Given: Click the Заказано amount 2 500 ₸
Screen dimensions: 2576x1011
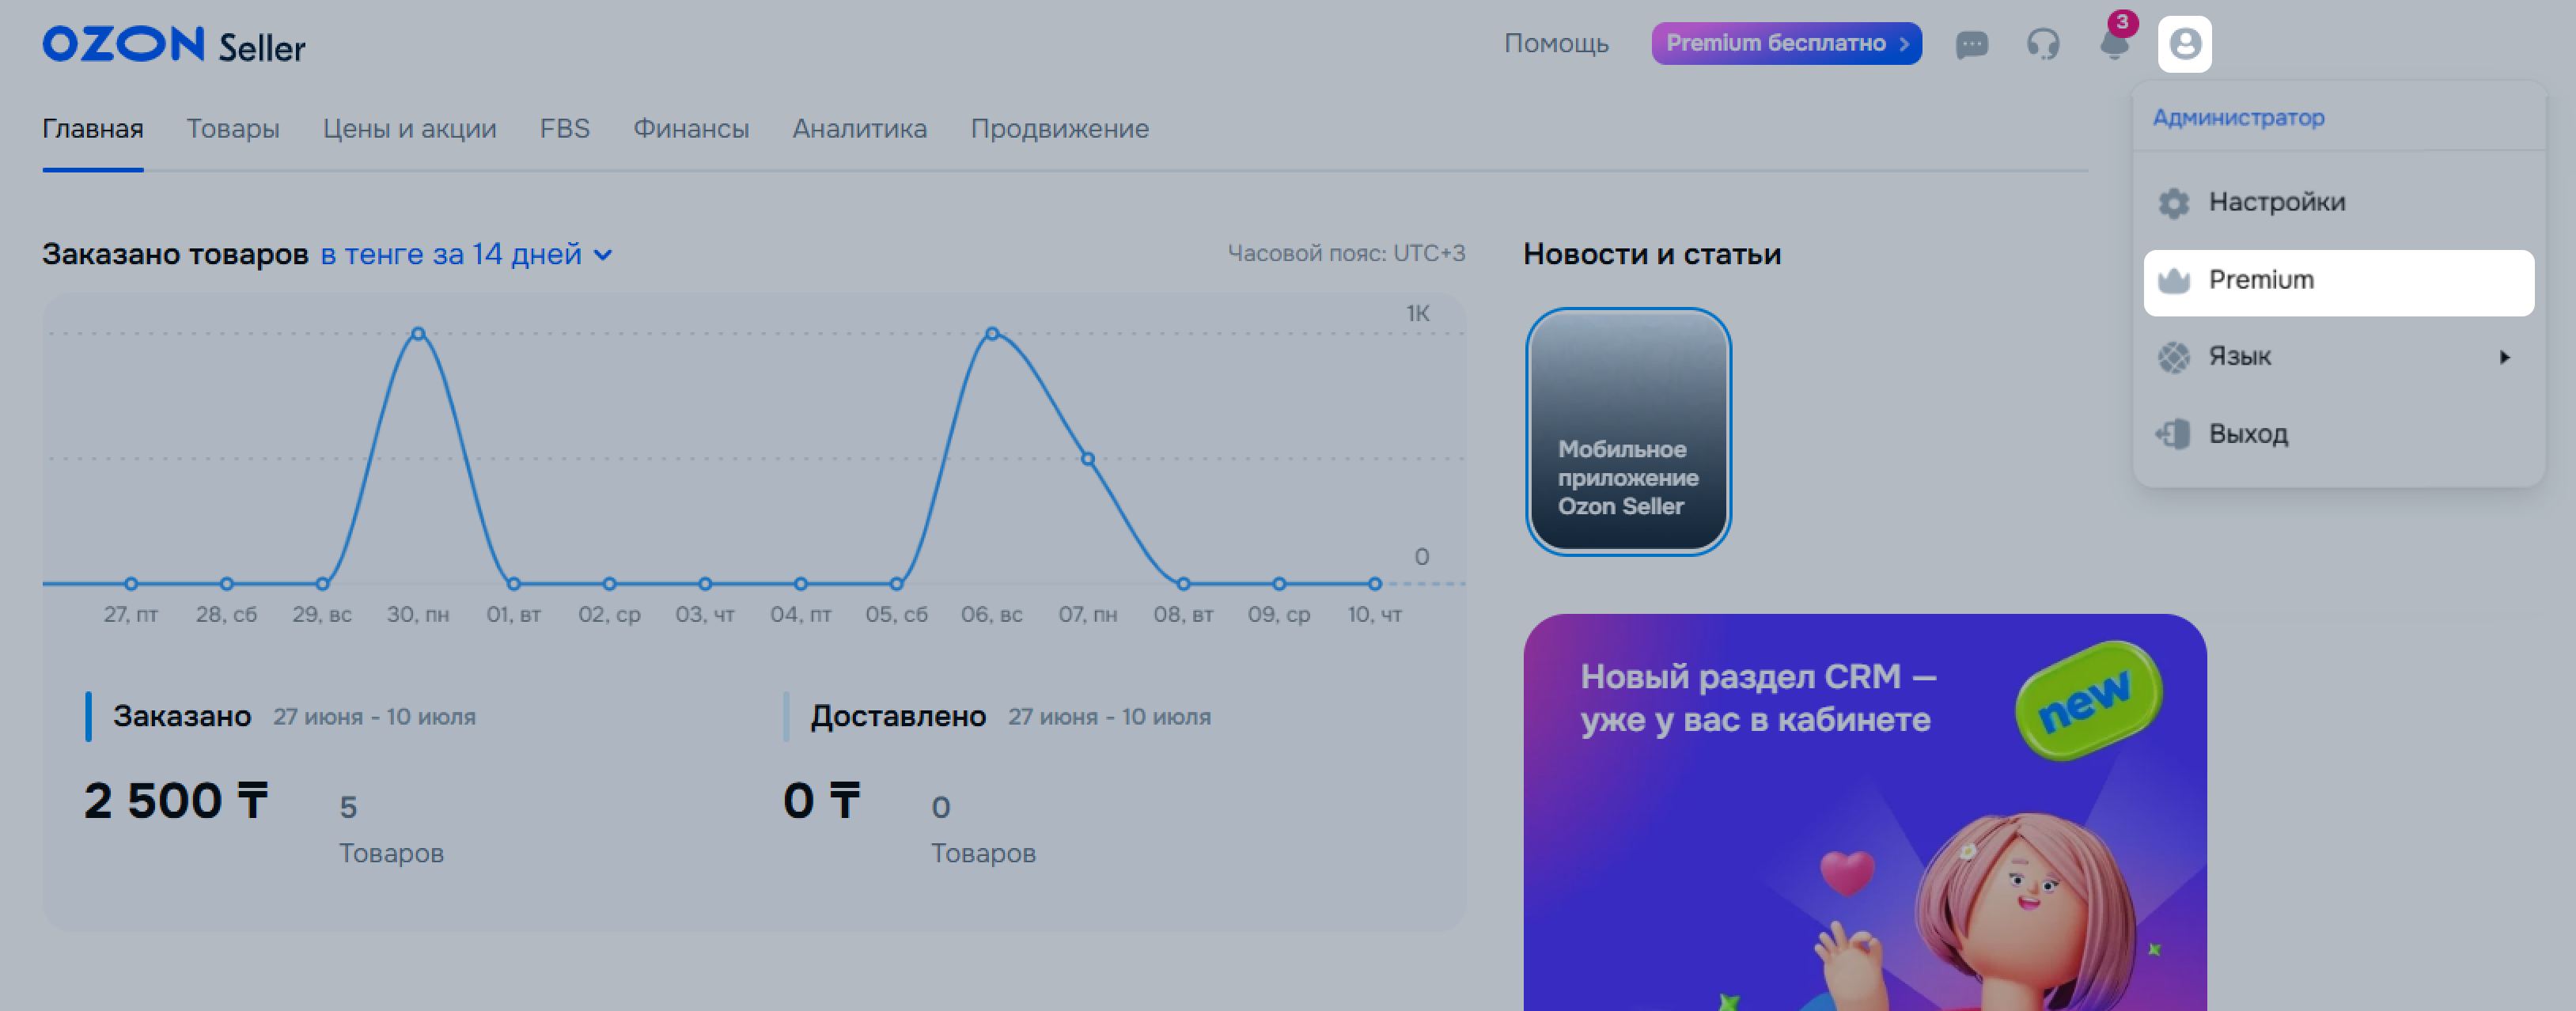Looking at the screenshot, I should tap(177, 801).
